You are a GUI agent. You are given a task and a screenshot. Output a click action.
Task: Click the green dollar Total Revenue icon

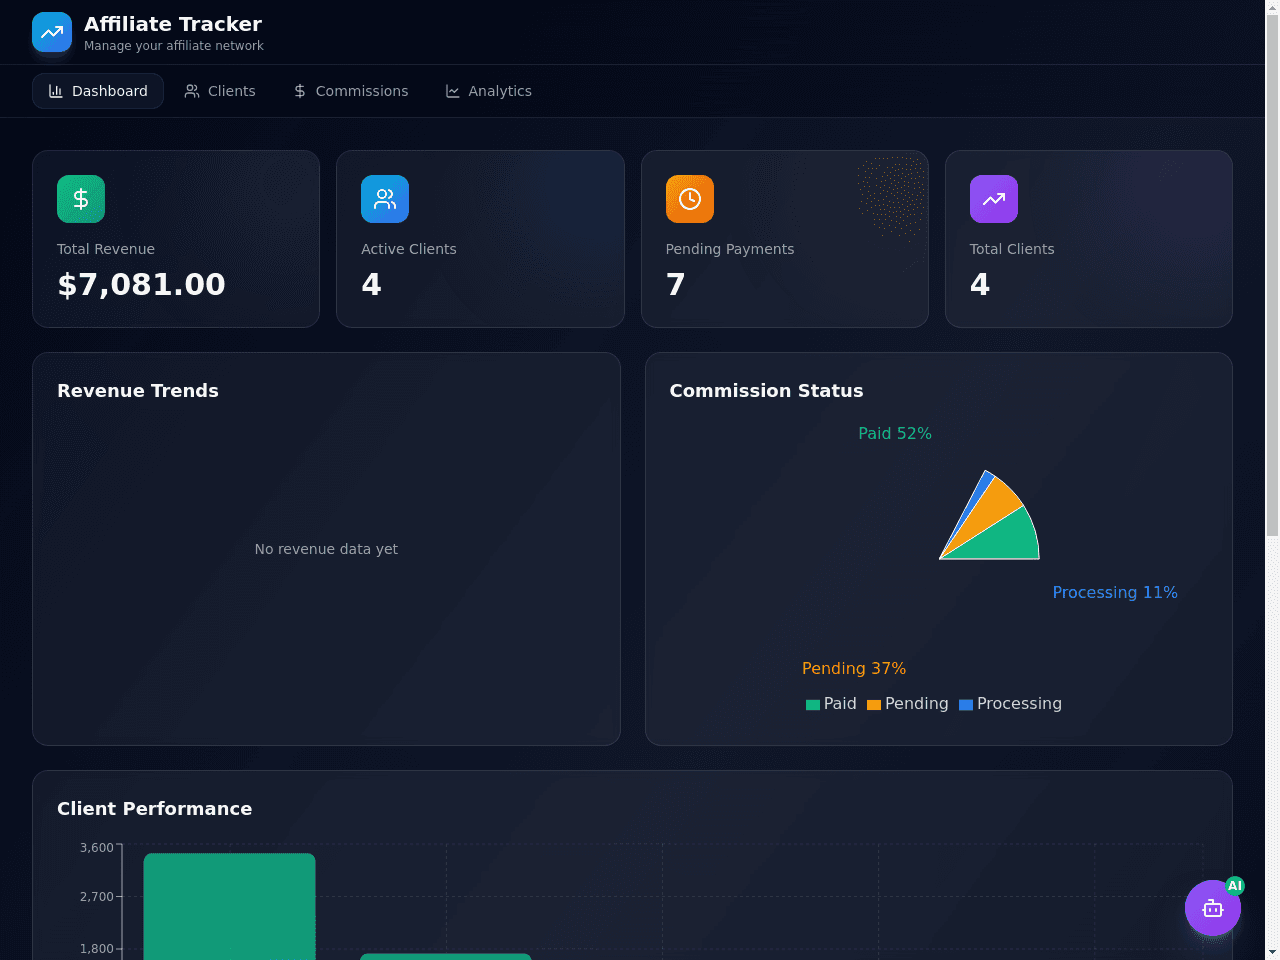pos(81,199)
